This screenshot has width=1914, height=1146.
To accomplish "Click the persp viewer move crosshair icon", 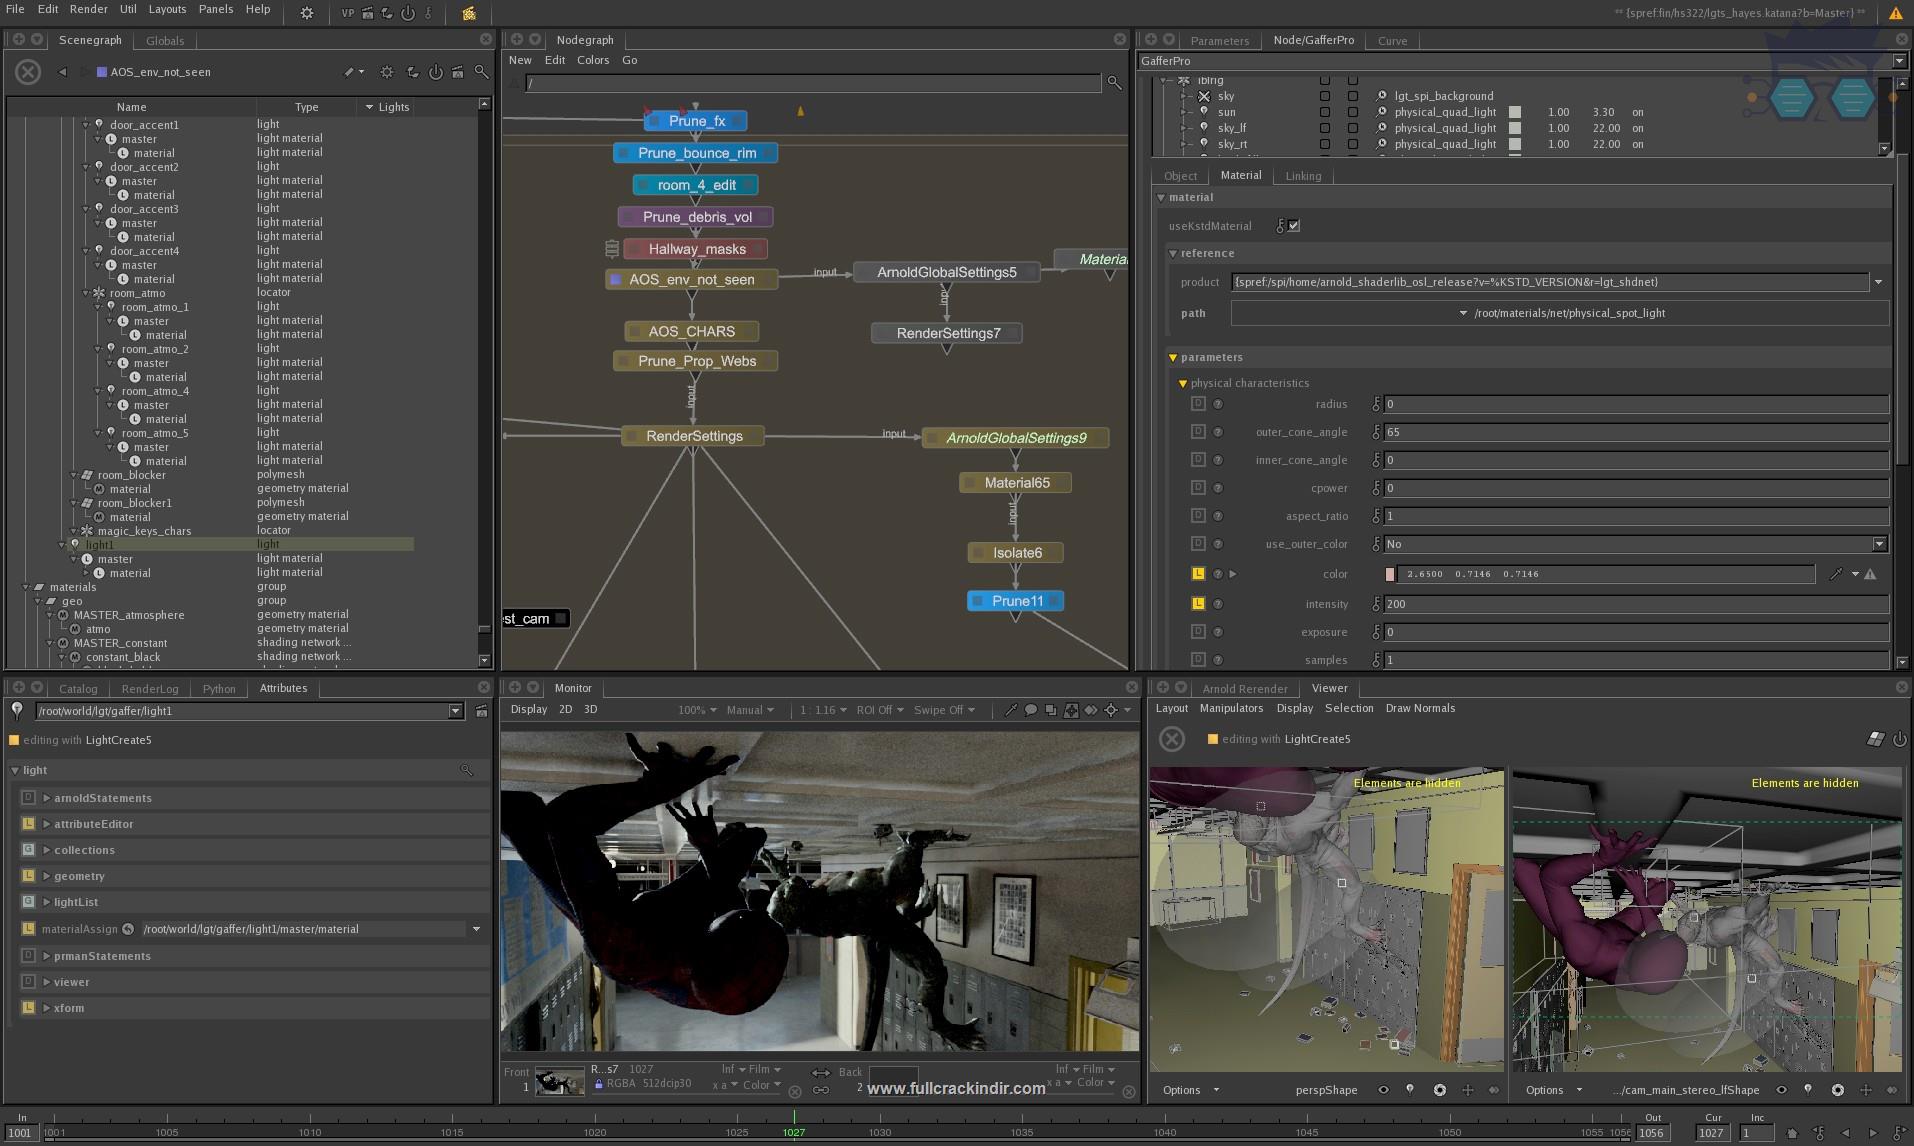I will click(x=1467, y=1090).
